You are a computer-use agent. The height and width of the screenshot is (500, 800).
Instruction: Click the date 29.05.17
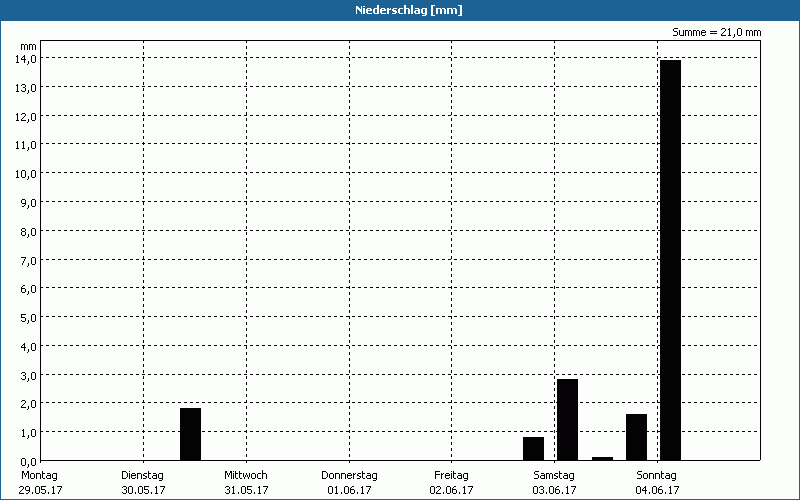point(40,490)
